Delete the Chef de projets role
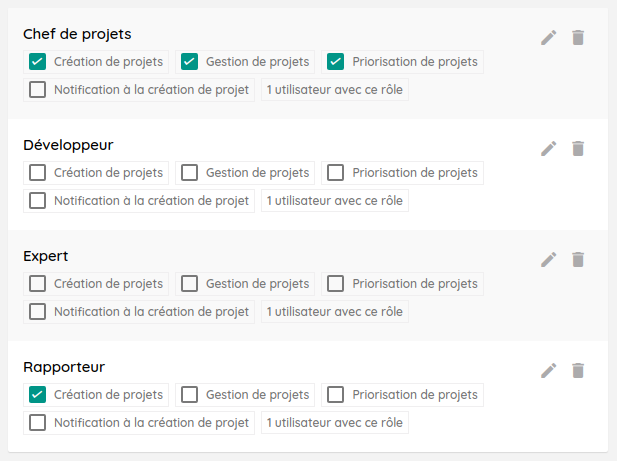617x461 pixels. point(577,37)
